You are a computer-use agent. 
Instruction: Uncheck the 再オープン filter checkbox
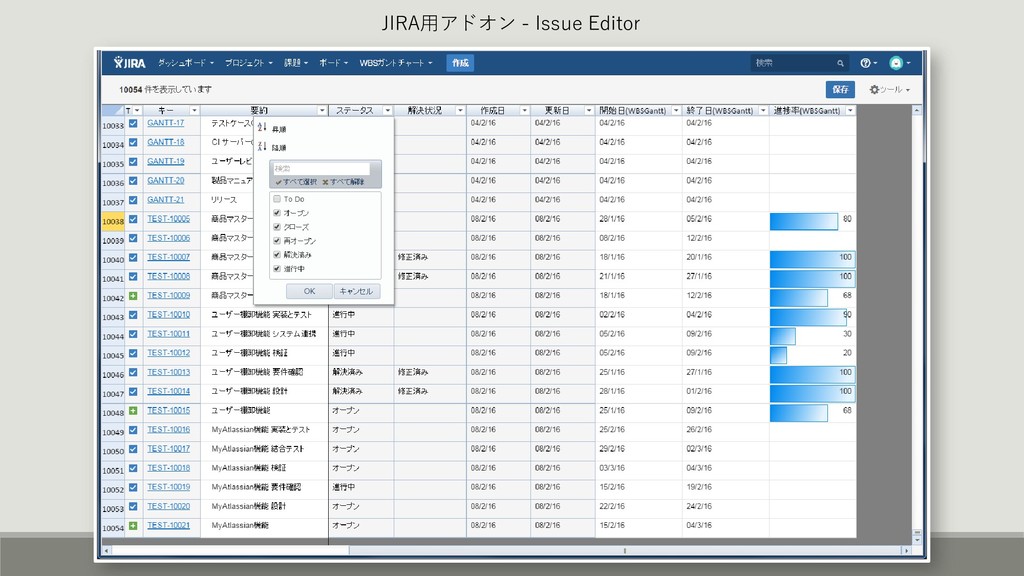(x=277, y=240)
